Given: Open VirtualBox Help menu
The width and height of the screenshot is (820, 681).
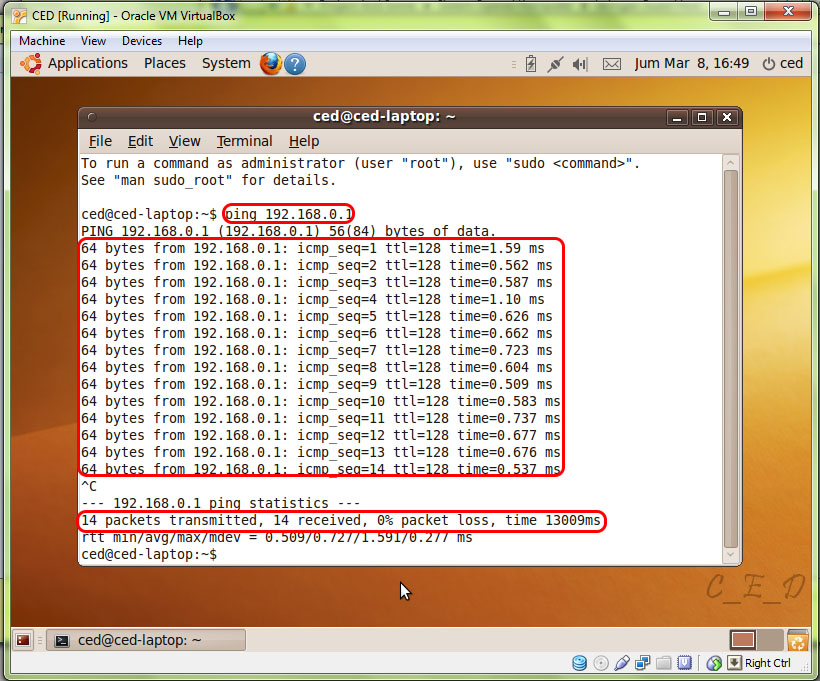Looking at the screenshot, I should [x=190, y=41].
